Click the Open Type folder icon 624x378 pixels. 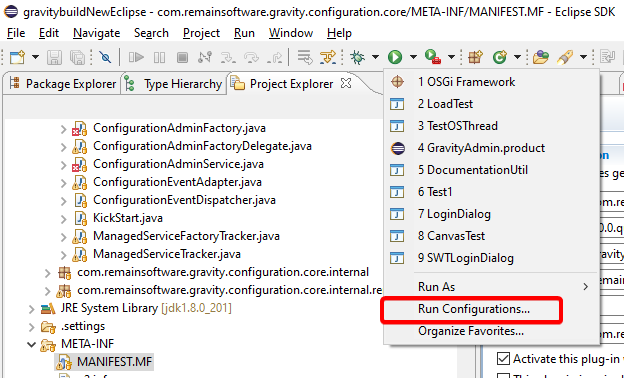pos(541,57)
